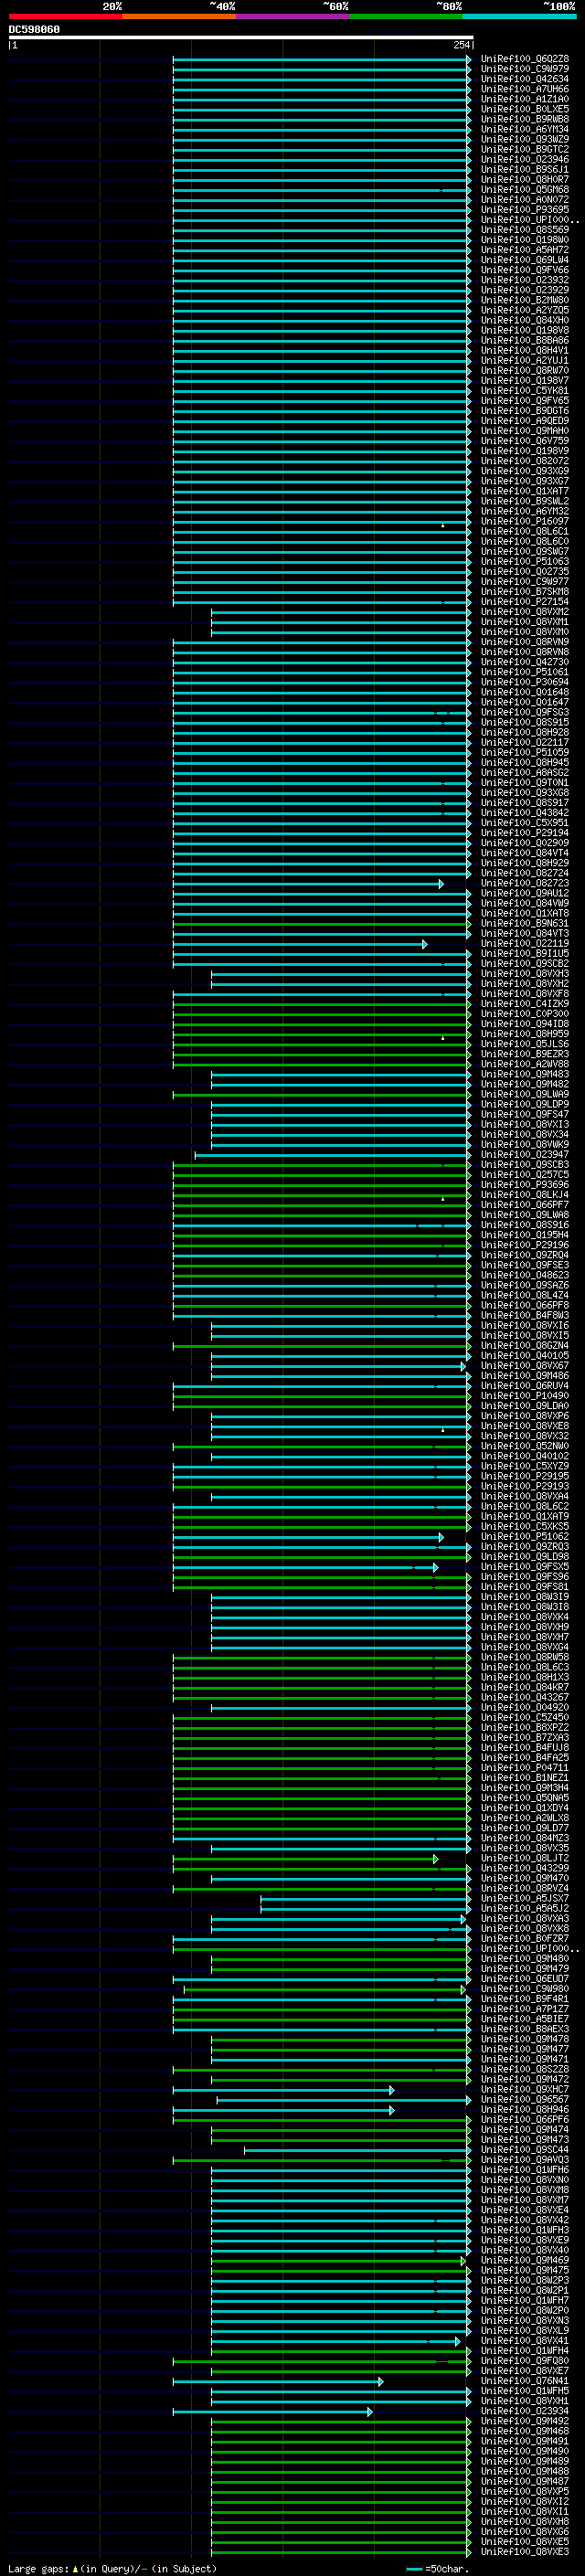The image size is (585, 2576).
Task: Select hit UniRef100_Q66PF7
Action: pos(525,1205)
